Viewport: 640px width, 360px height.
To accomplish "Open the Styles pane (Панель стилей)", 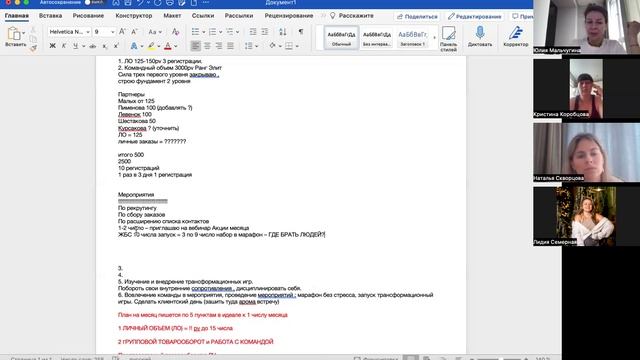I will (448, 38).
